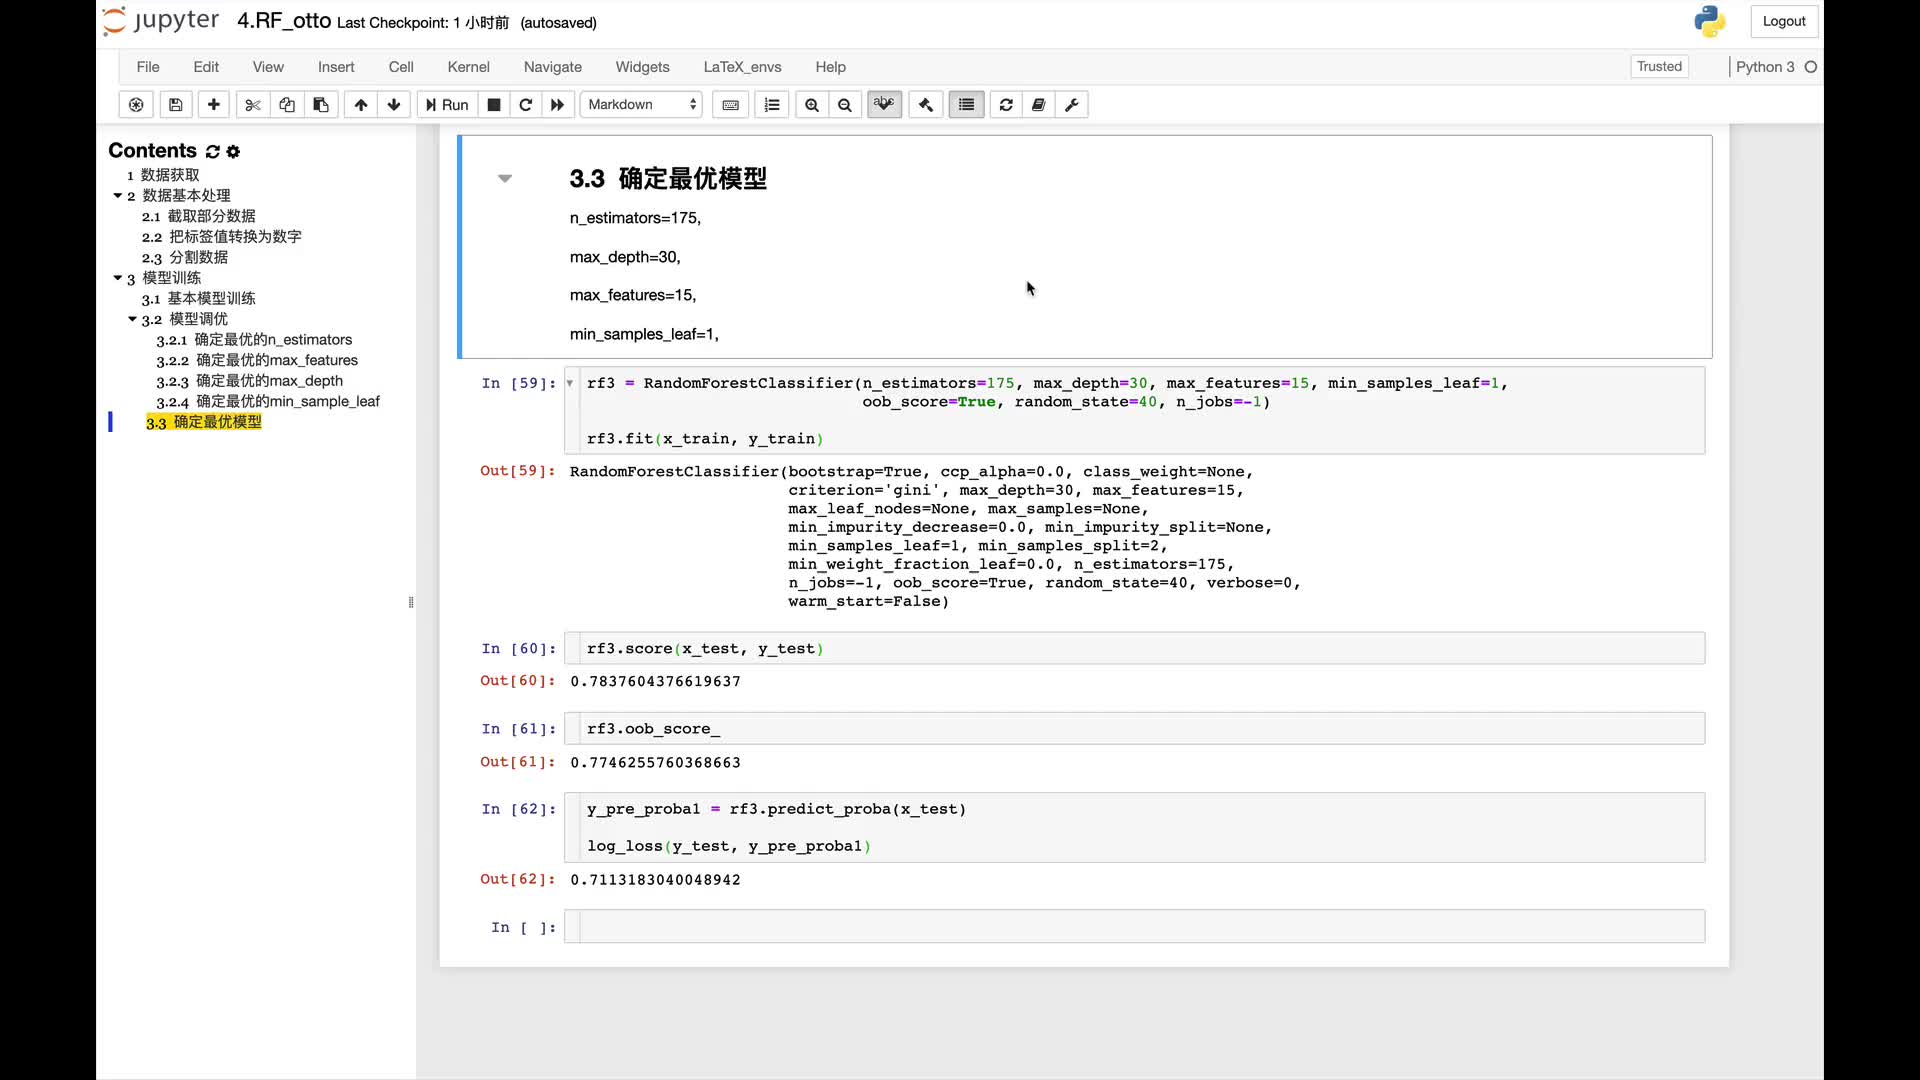The image size is (1920, 1080).
Task: Click the Jupyter logo
Action: [162, 21]
